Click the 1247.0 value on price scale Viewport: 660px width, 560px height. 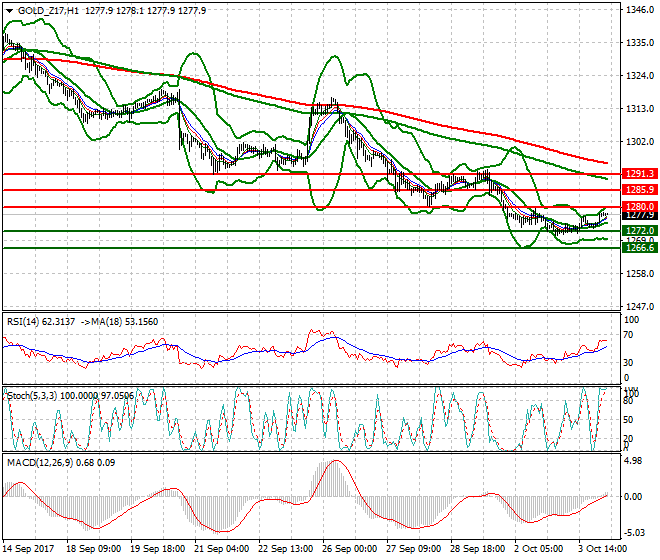[639, 307]
